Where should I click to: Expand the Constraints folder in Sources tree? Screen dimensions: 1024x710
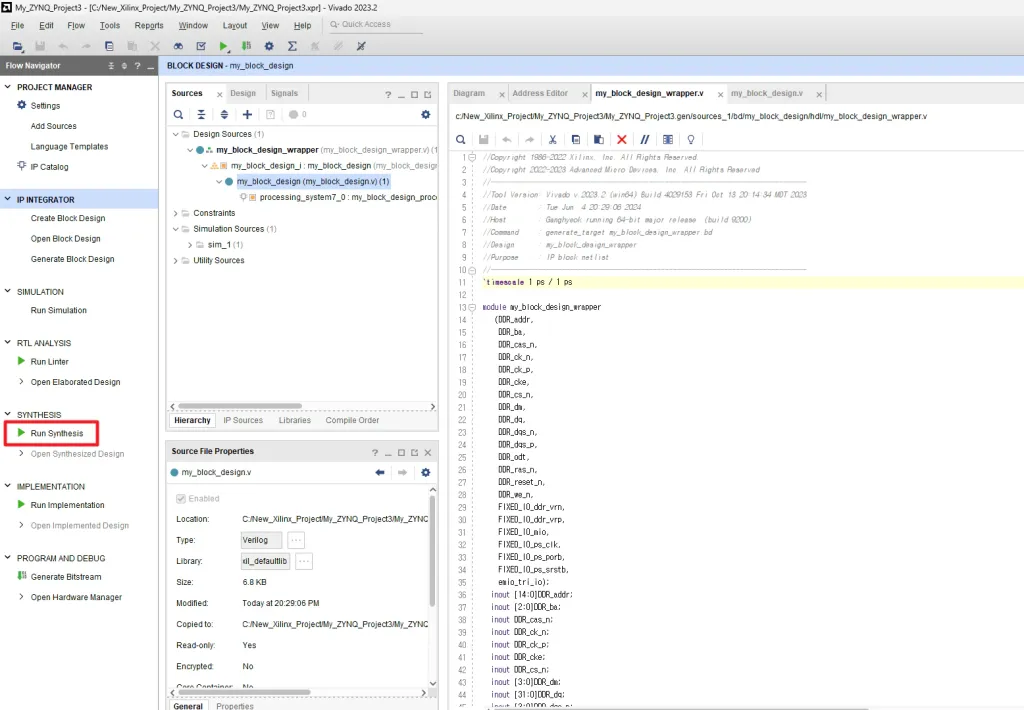[x=176, y=213]
